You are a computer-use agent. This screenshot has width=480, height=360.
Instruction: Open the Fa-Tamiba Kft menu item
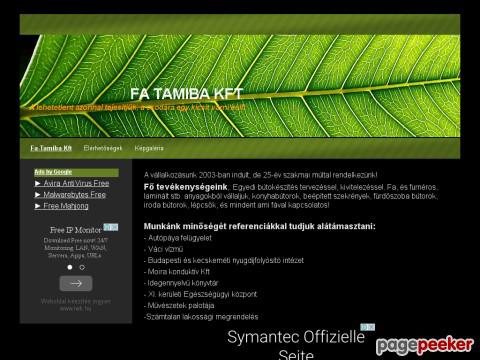(x=51, y=148)
